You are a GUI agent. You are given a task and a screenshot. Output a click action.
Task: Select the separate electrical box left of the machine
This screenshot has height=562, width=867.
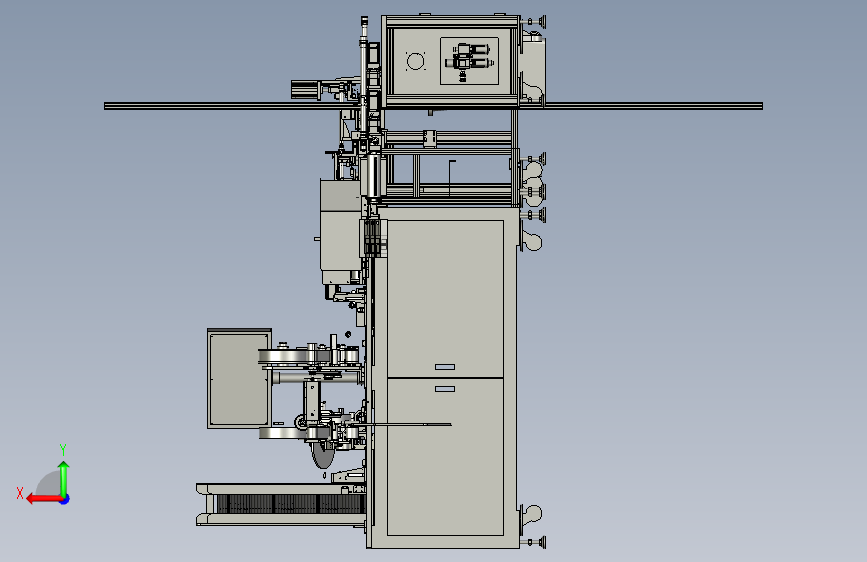coord(239,378)
